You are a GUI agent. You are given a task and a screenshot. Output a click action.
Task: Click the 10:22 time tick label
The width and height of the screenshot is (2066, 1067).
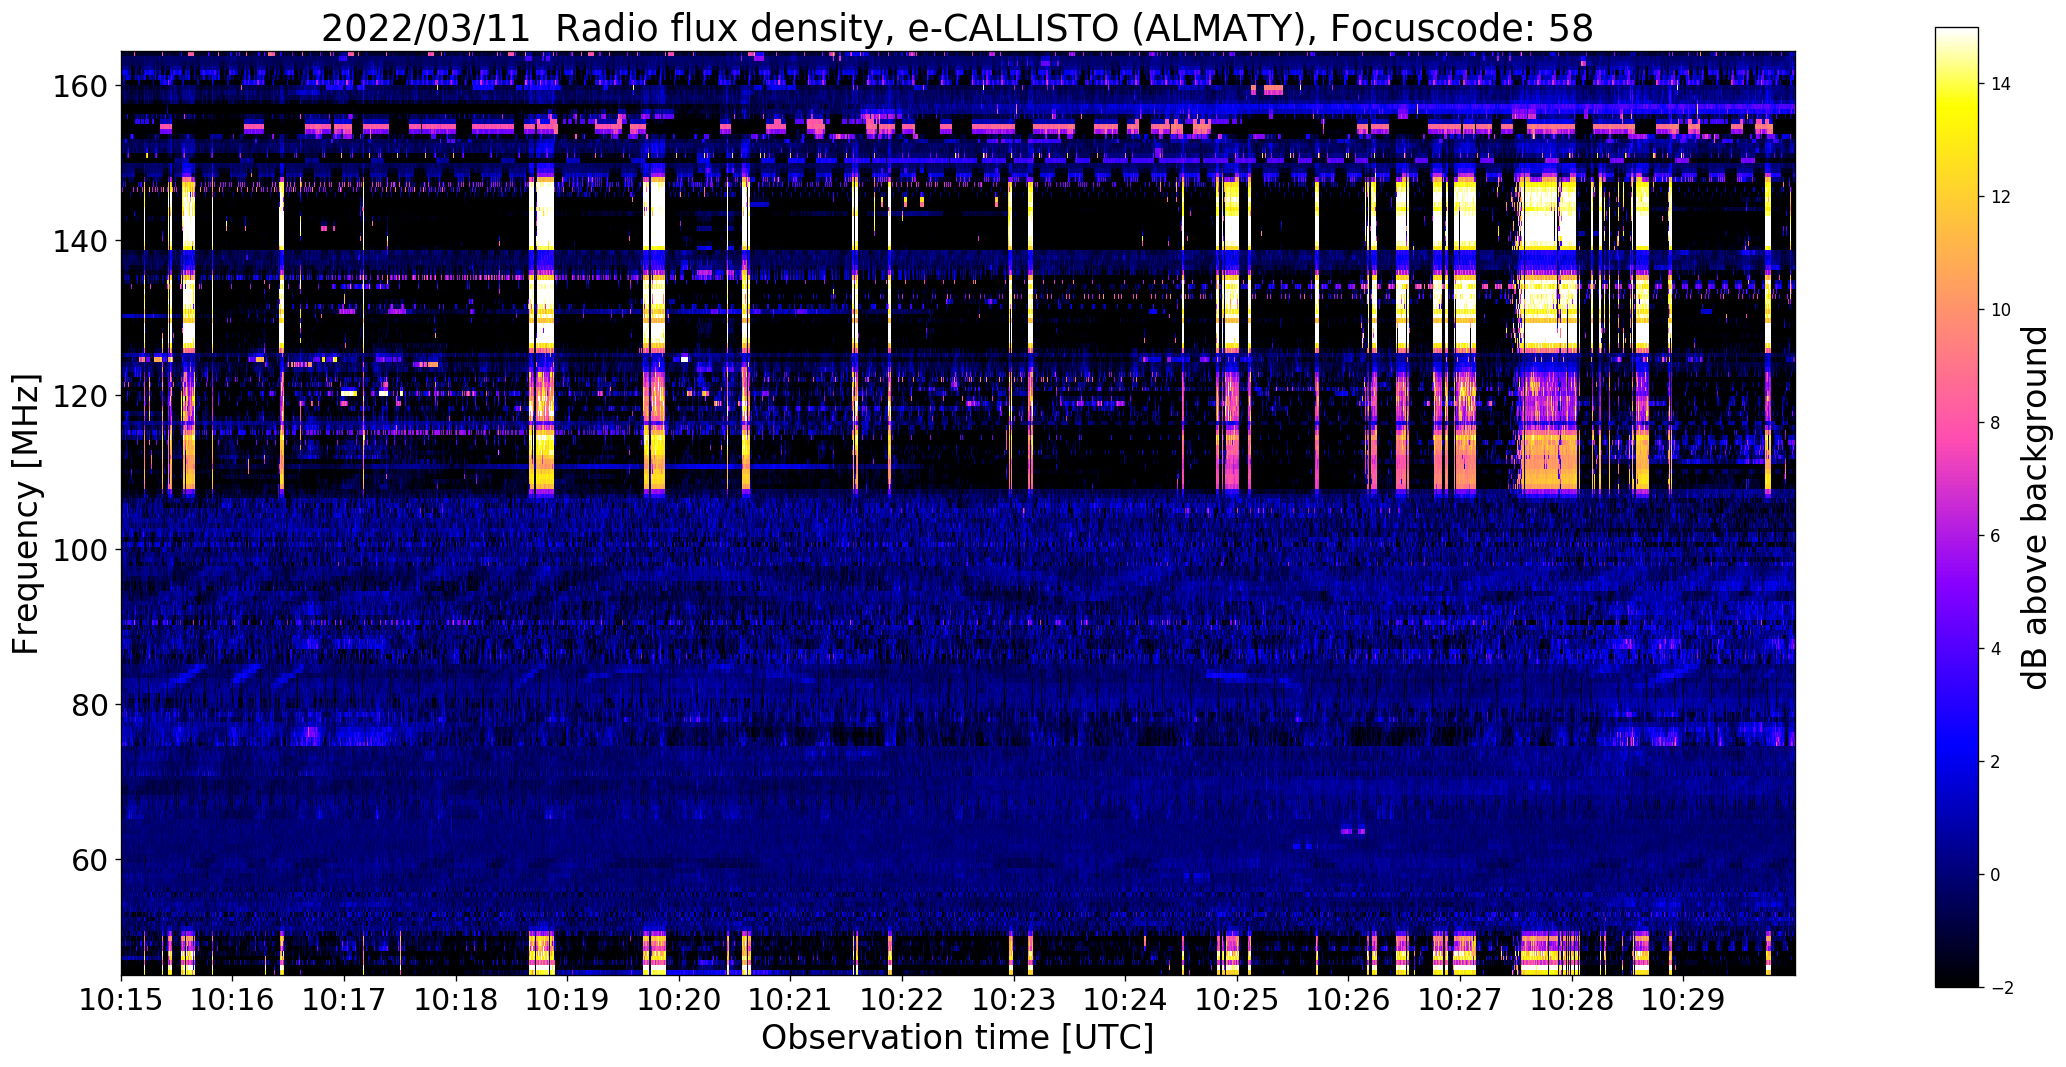[902, 999]
